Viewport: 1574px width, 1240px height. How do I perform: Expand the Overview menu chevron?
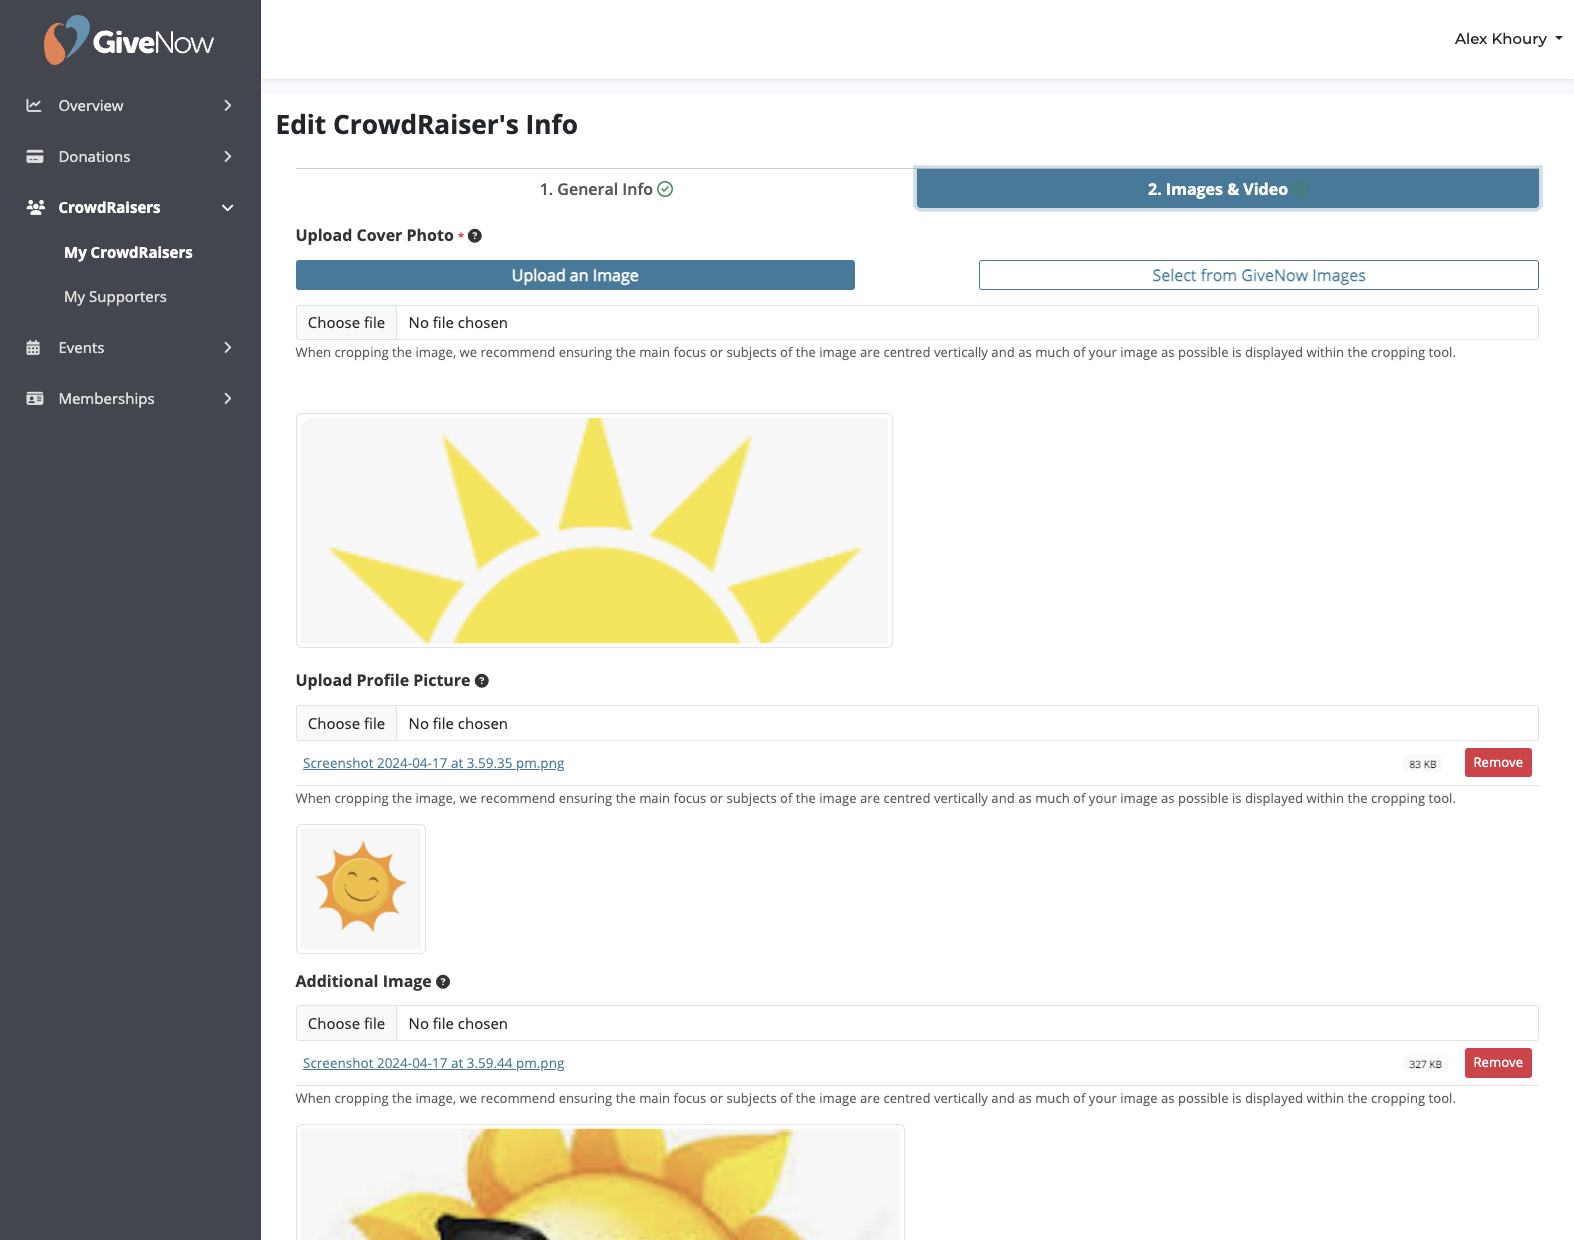[228, 105]
